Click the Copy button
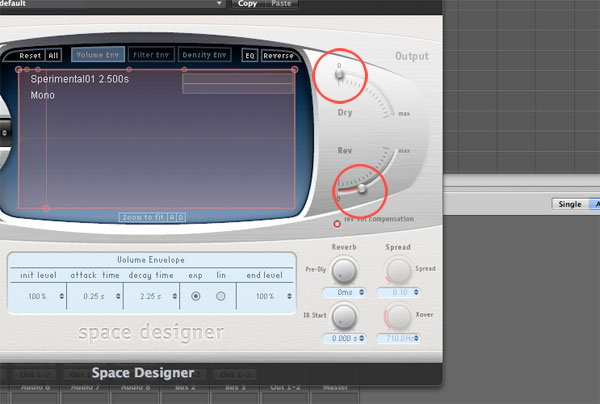Image resolution: width=600 pixels, height=404 pixels. (x=248, y=4)
